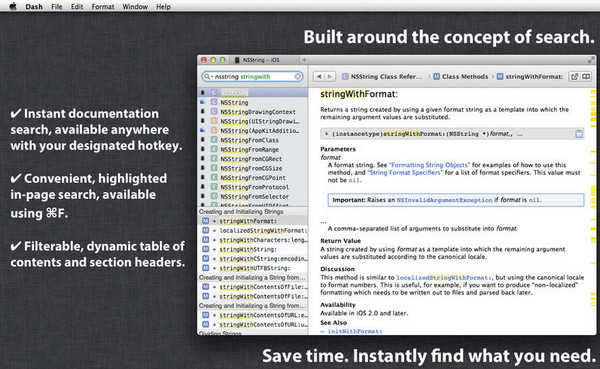The height and width of the screenshot is (369, 600).
Task: Open the search magnifier dropdown
Action: click(x=208, y=77)
